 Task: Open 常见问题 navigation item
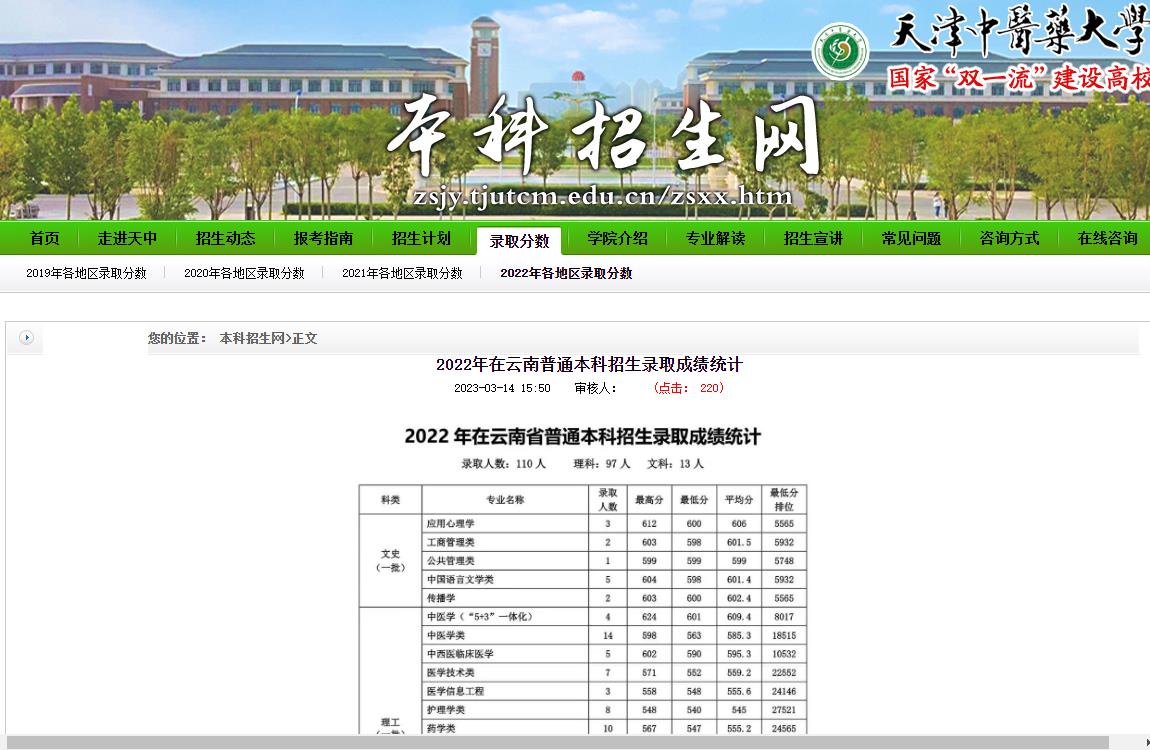pos(911,238)
